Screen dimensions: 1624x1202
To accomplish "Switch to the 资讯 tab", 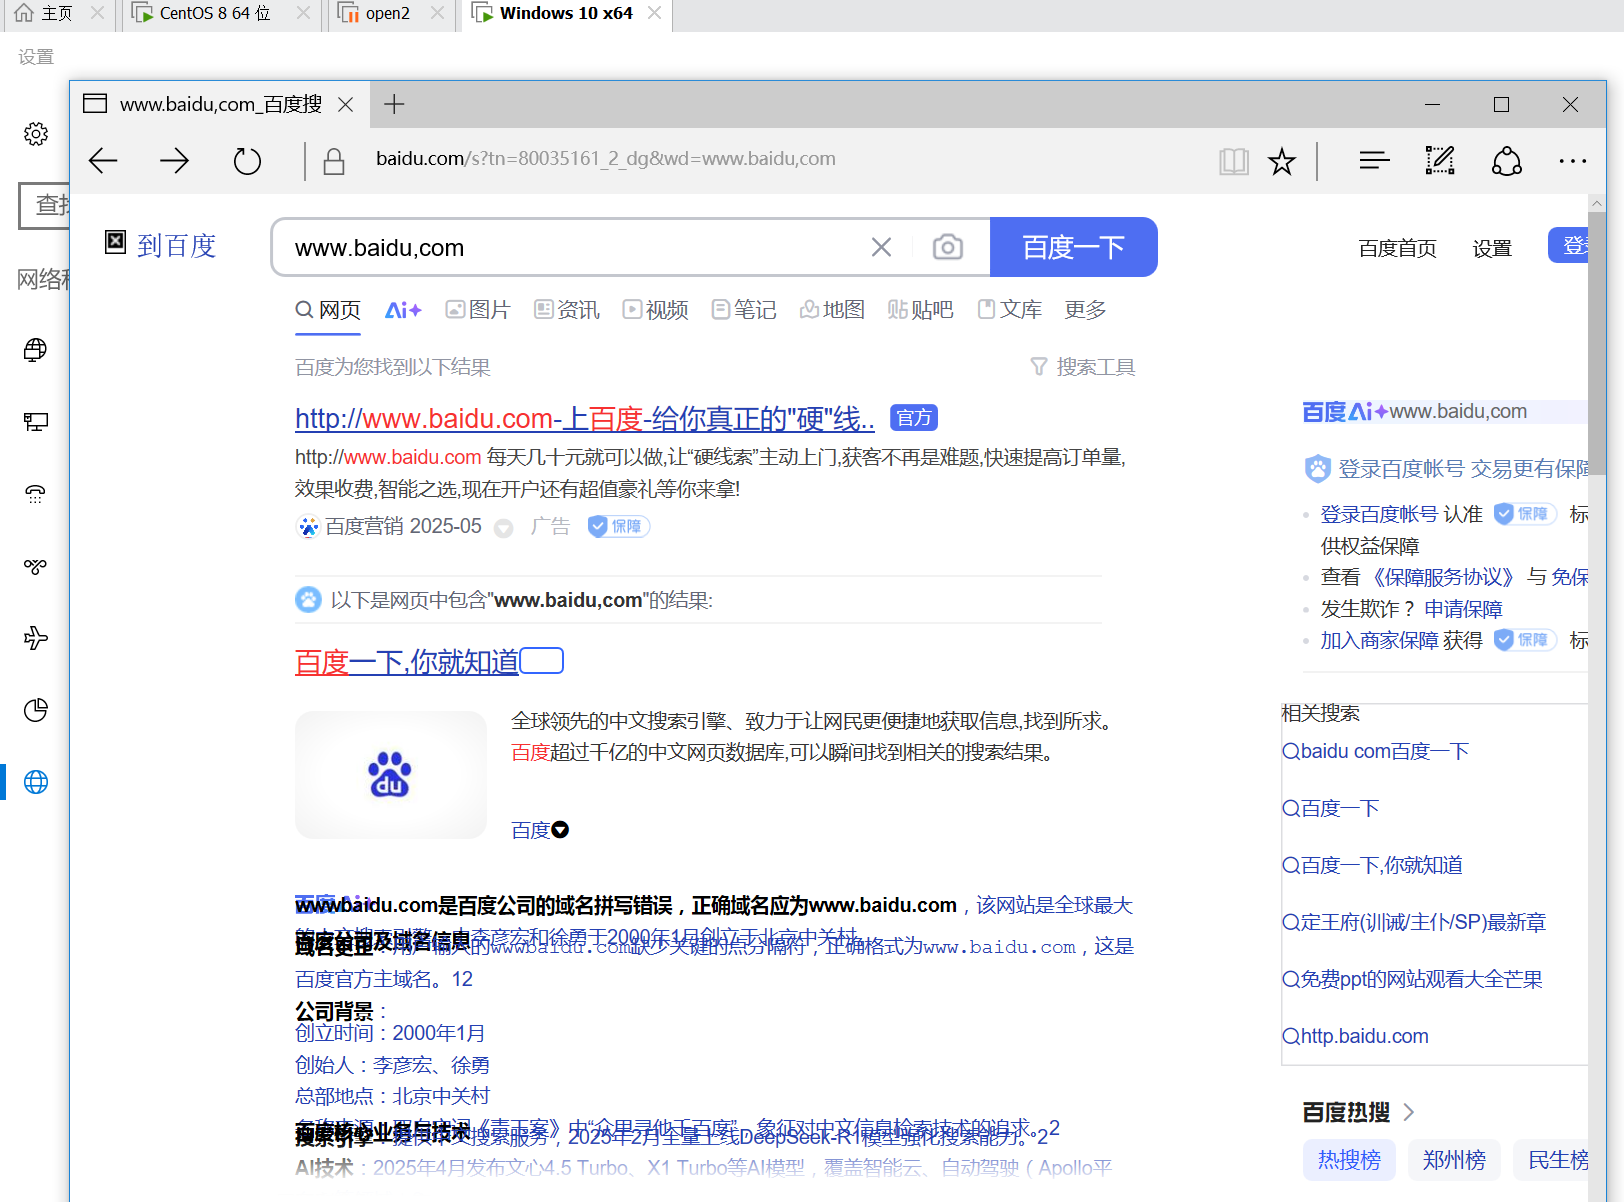I will [x=567, y=310].
